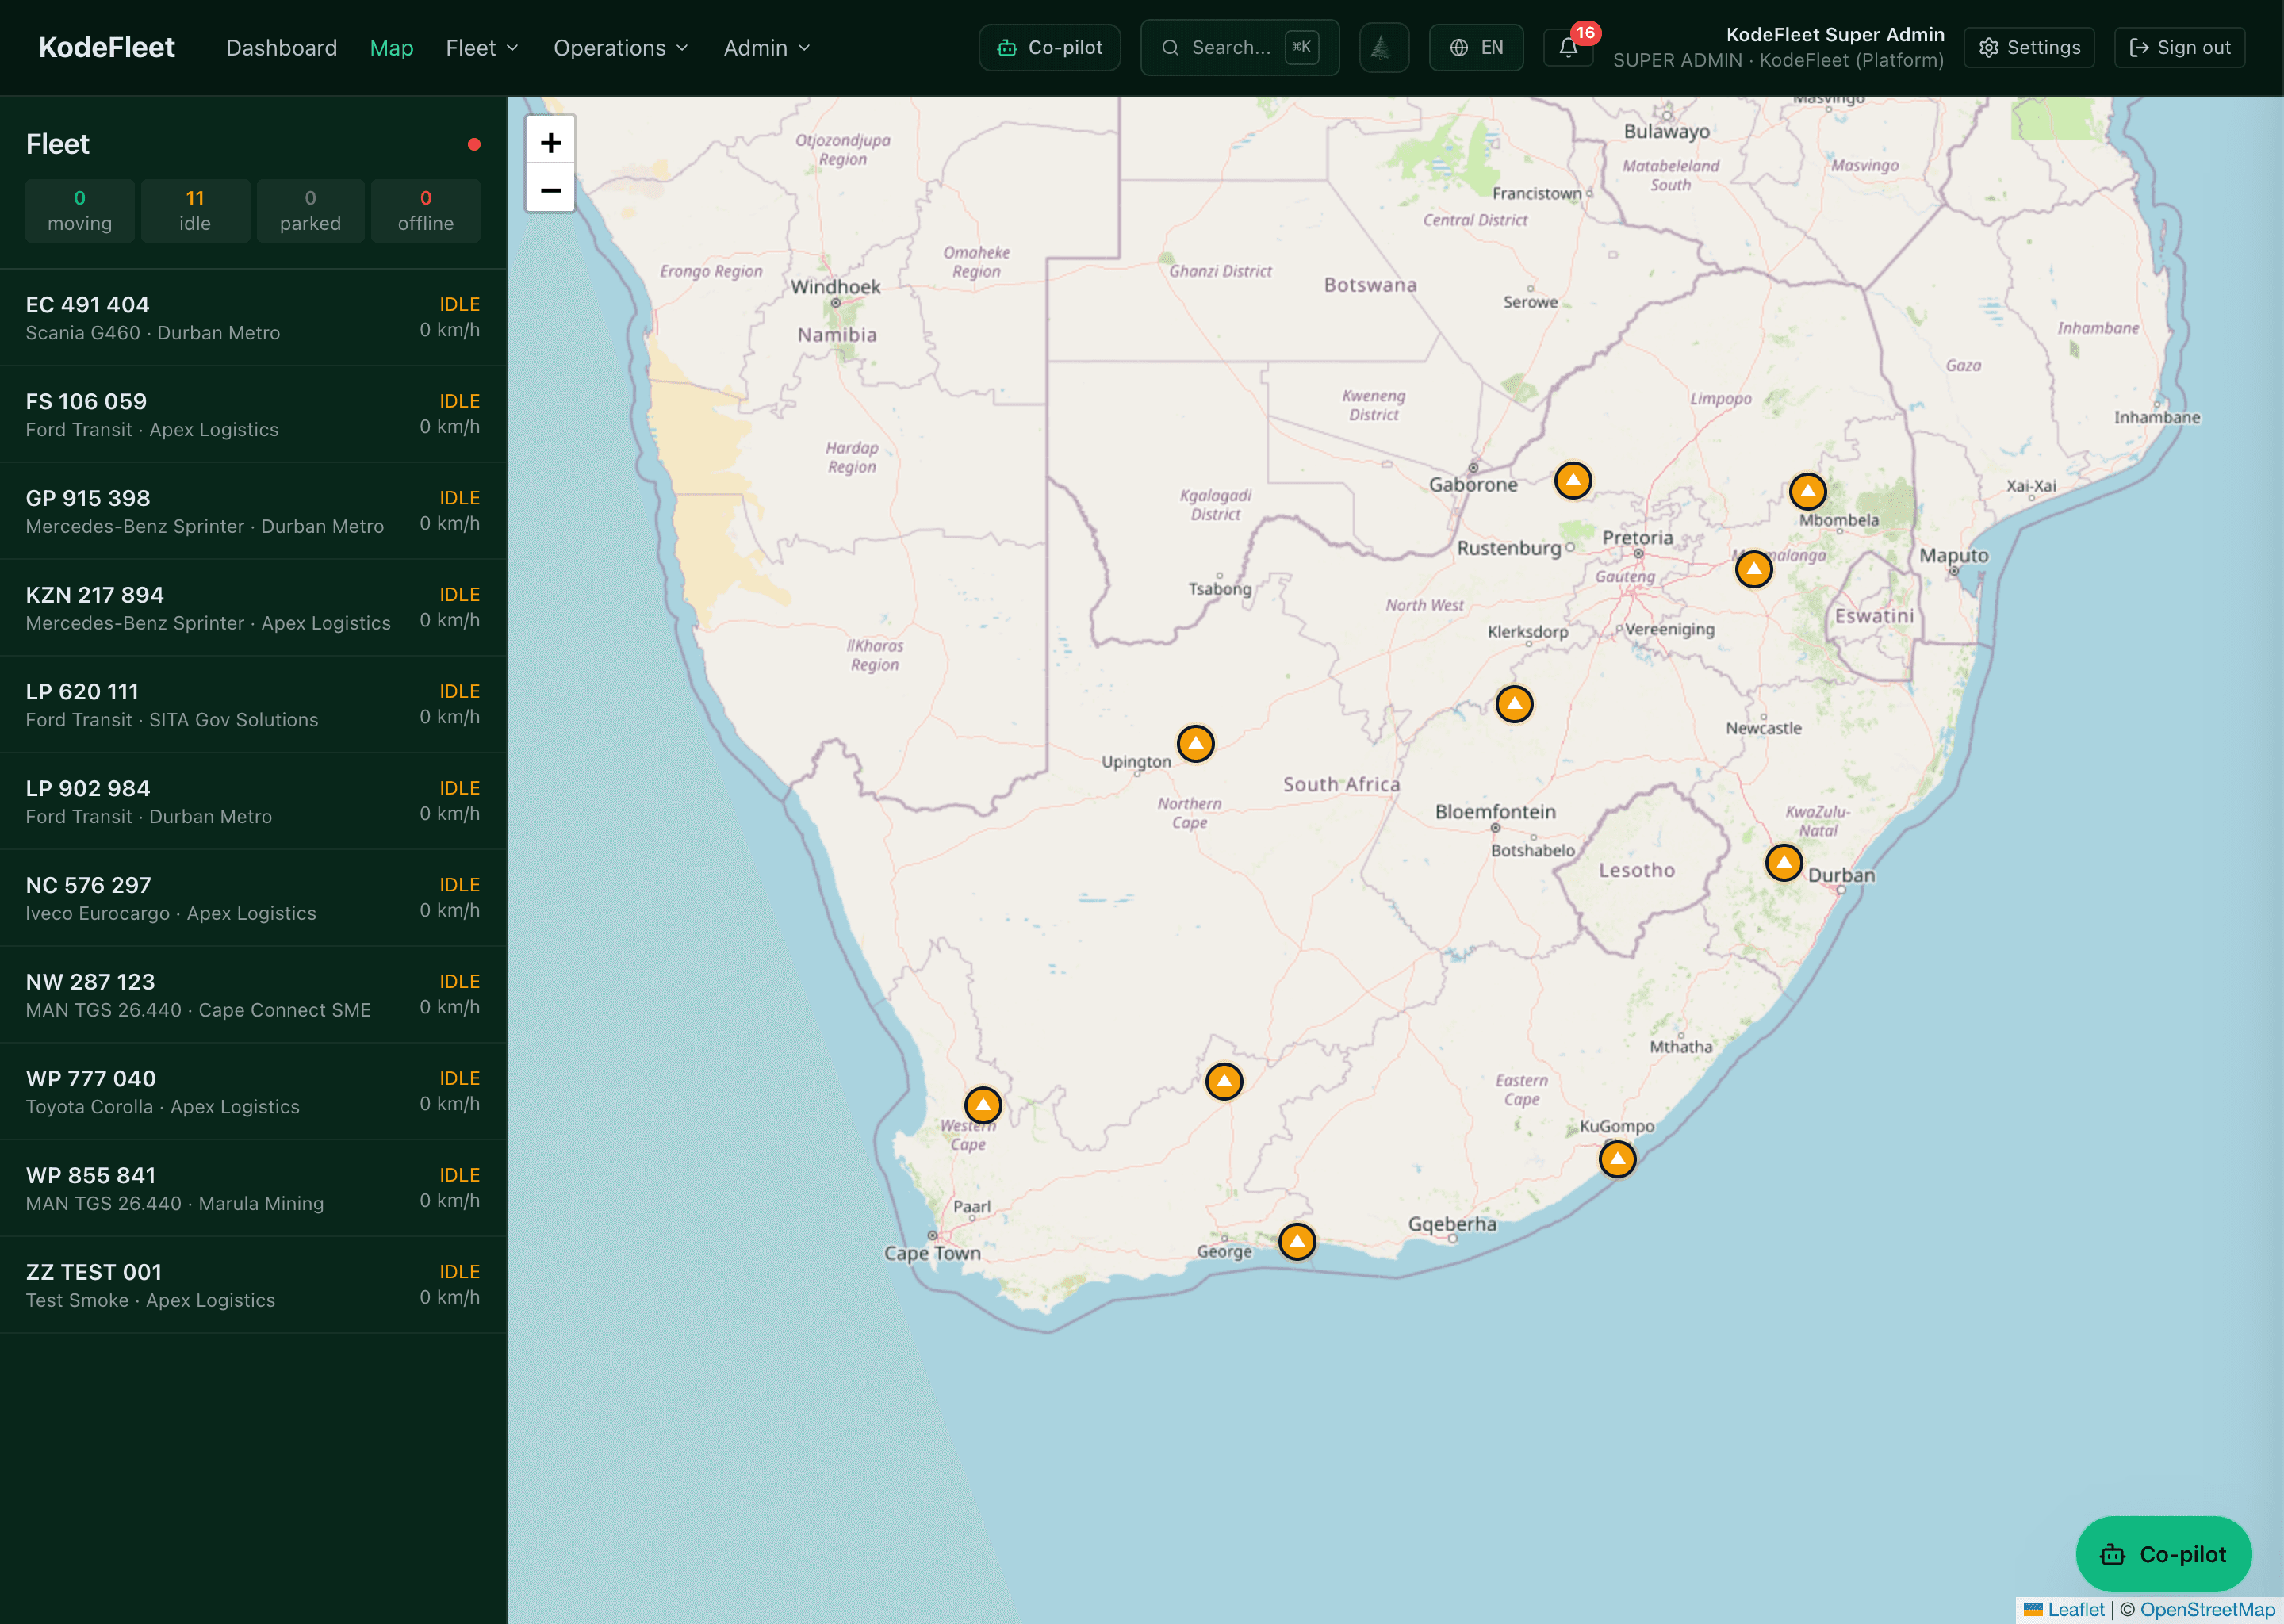The width and height of the screenshot is (2284, 1624).
Task: Click the vehicle marker east of Pretoria
Action: 1753,569
